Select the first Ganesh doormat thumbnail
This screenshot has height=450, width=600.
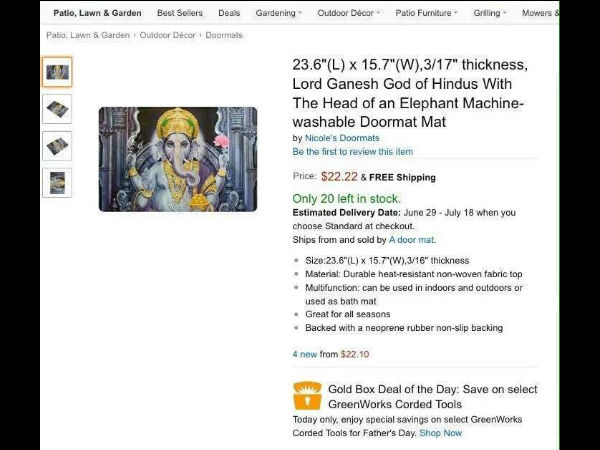click(57, 72)
